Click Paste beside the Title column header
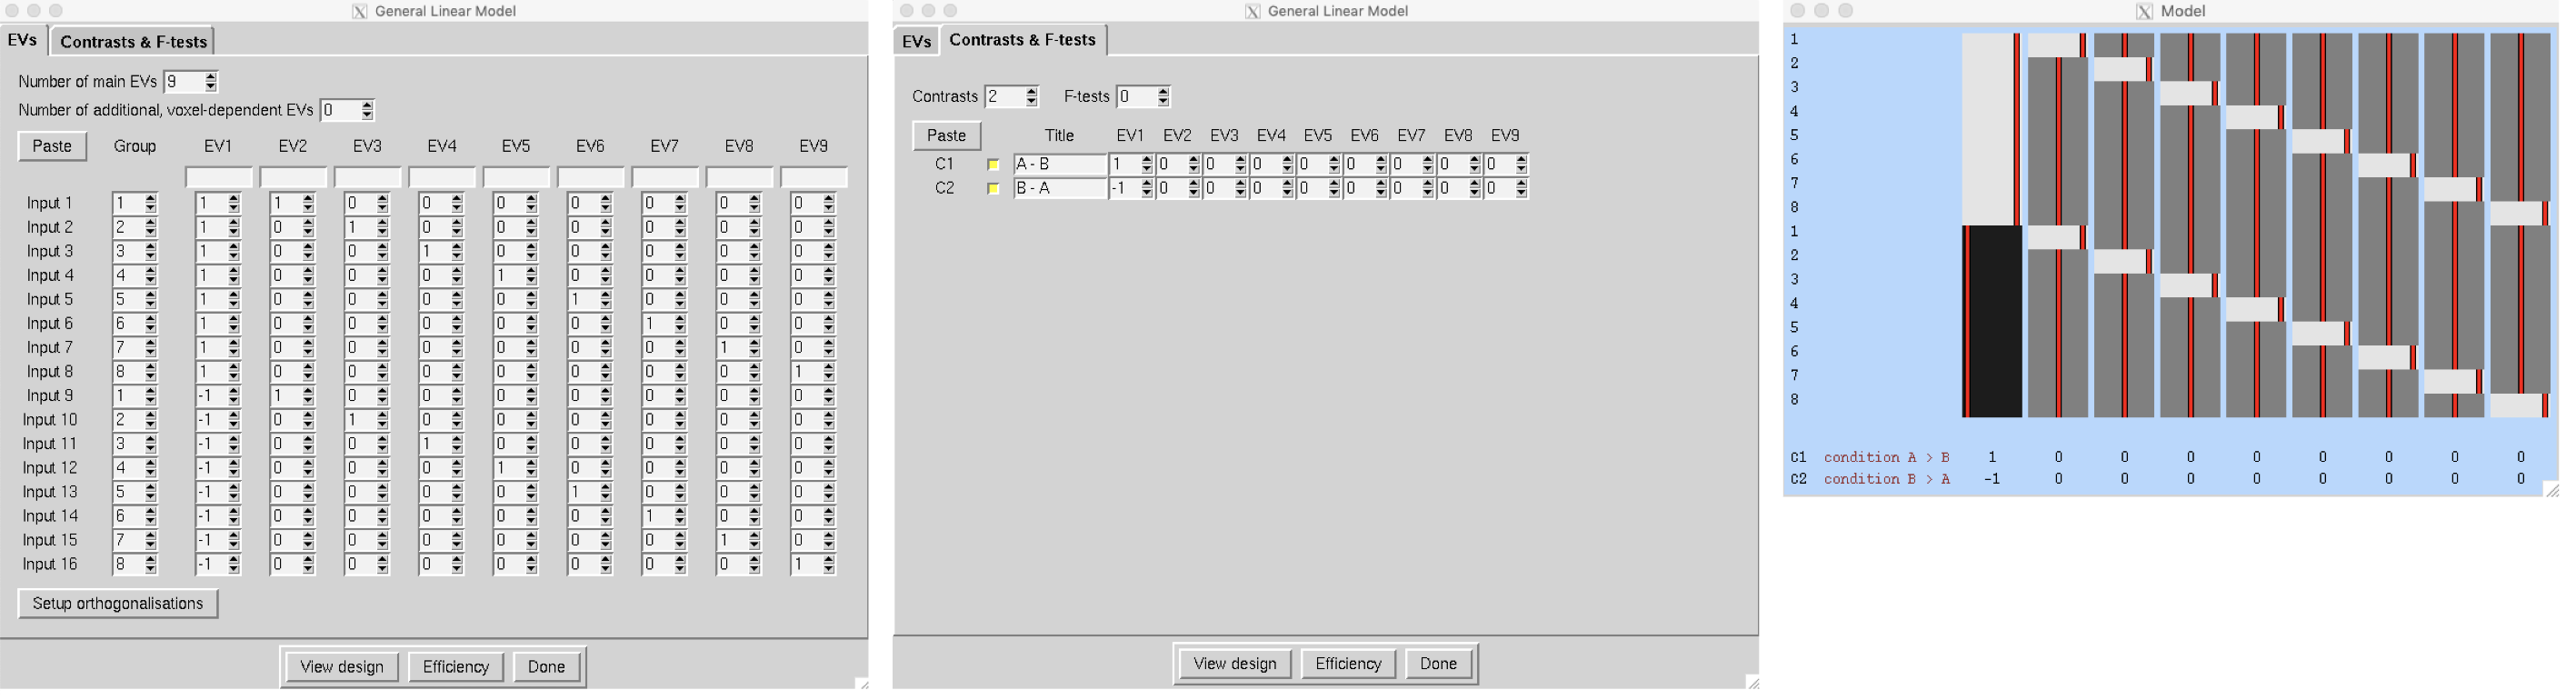Screen dimensions: 2576x700 (946, 135)
